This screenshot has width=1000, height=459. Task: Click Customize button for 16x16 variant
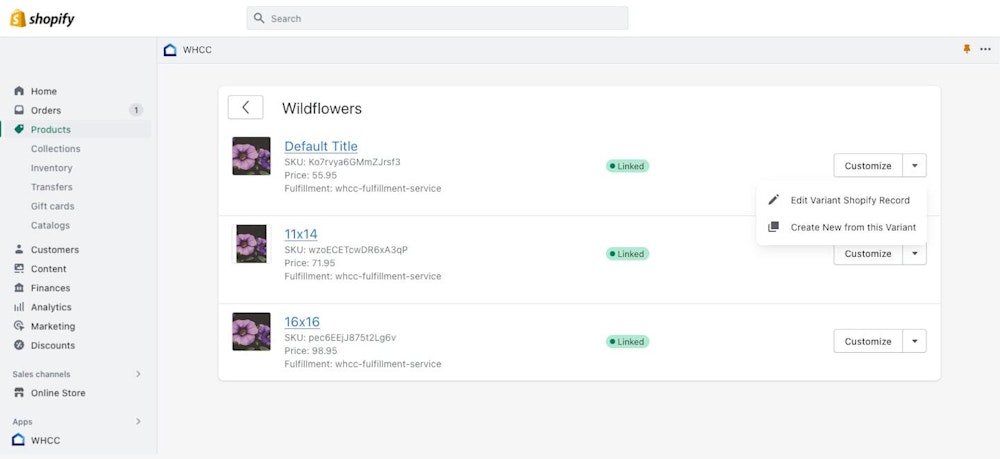click(x=867, y=341)
